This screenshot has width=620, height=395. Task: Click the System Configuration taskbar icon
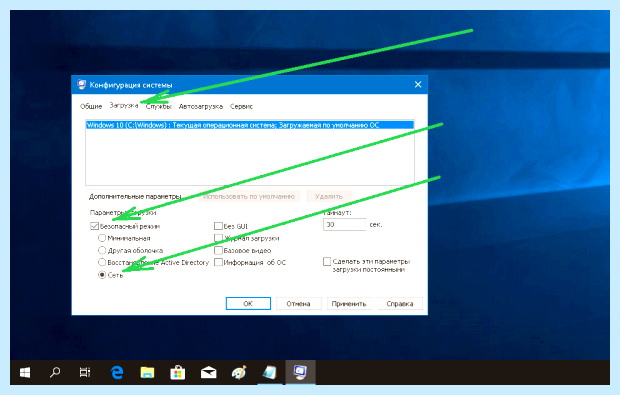300,372
